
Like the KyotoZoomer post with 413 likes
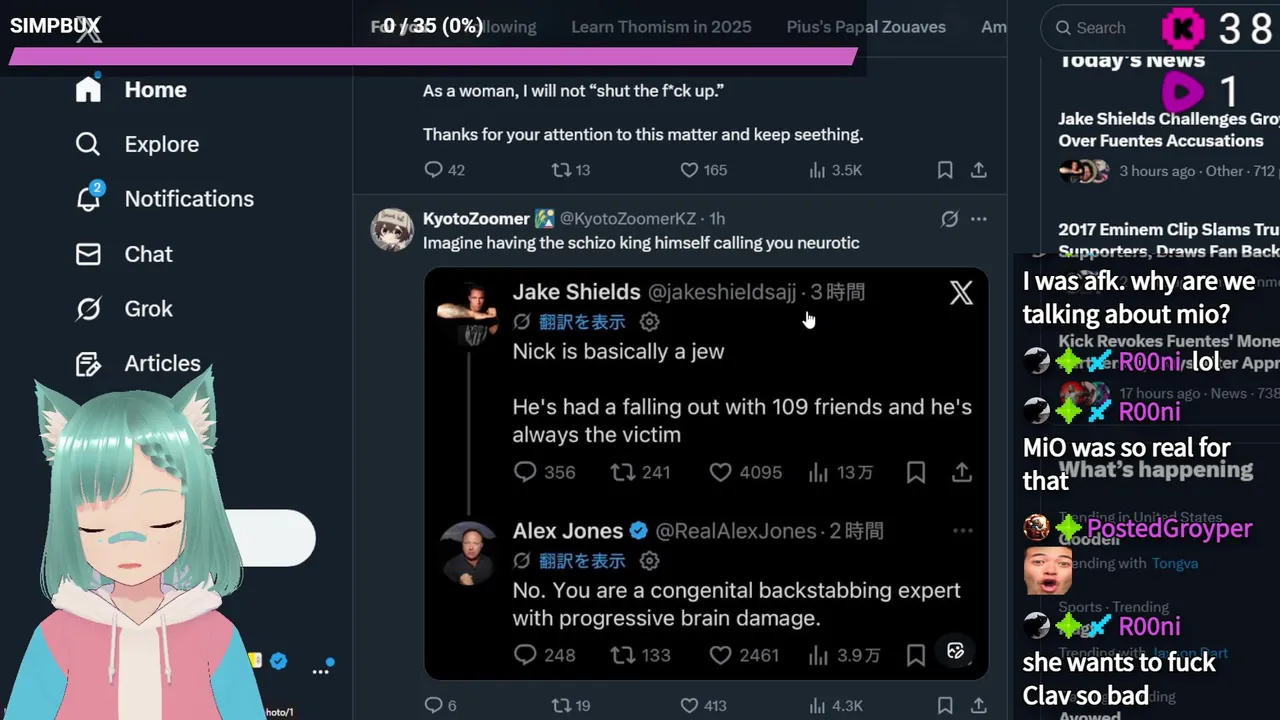click(x=689, y=705)
